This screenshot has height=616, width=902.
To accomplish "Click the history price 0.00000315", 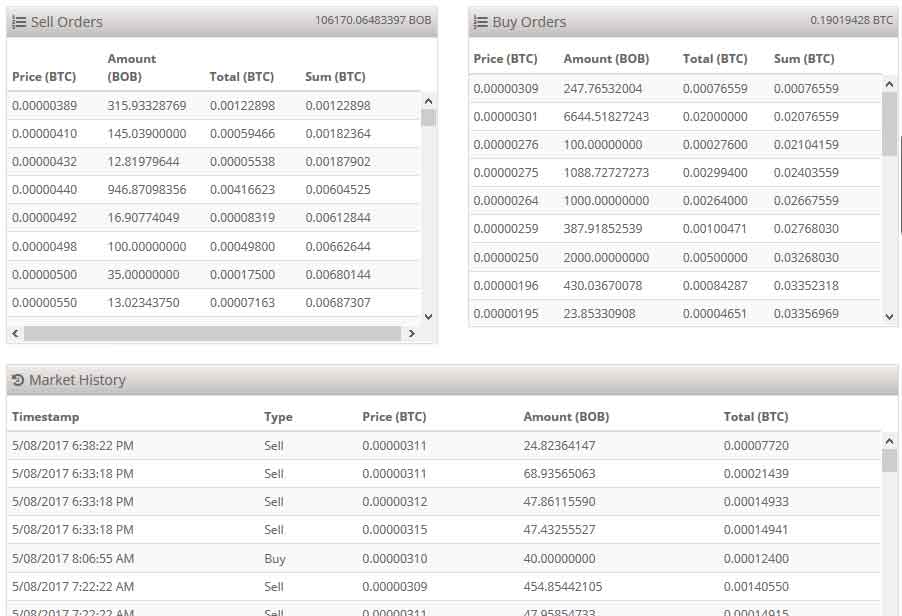I will tap(395, 530).
